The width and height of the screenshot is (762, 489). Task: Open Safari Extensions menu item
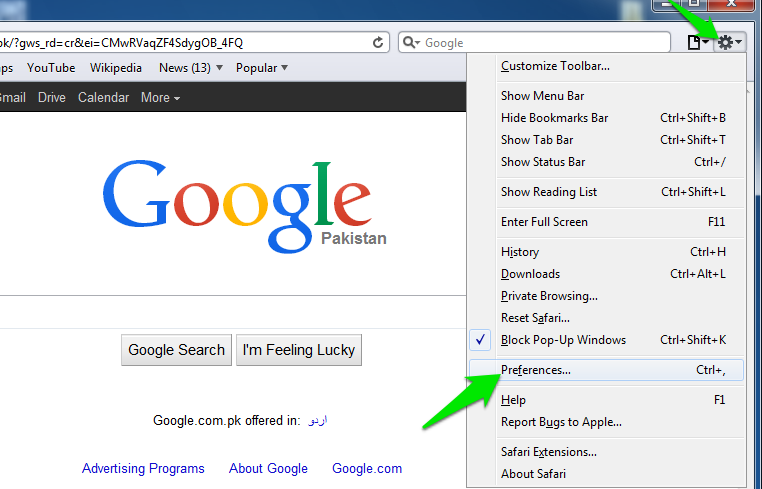pyautogui.click(x=606, y=452)
